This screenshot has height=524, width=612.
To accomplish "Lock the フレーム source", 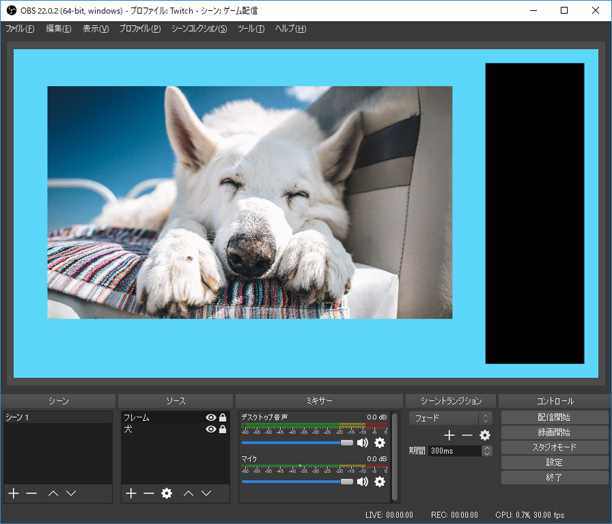I will pos(222,417).
